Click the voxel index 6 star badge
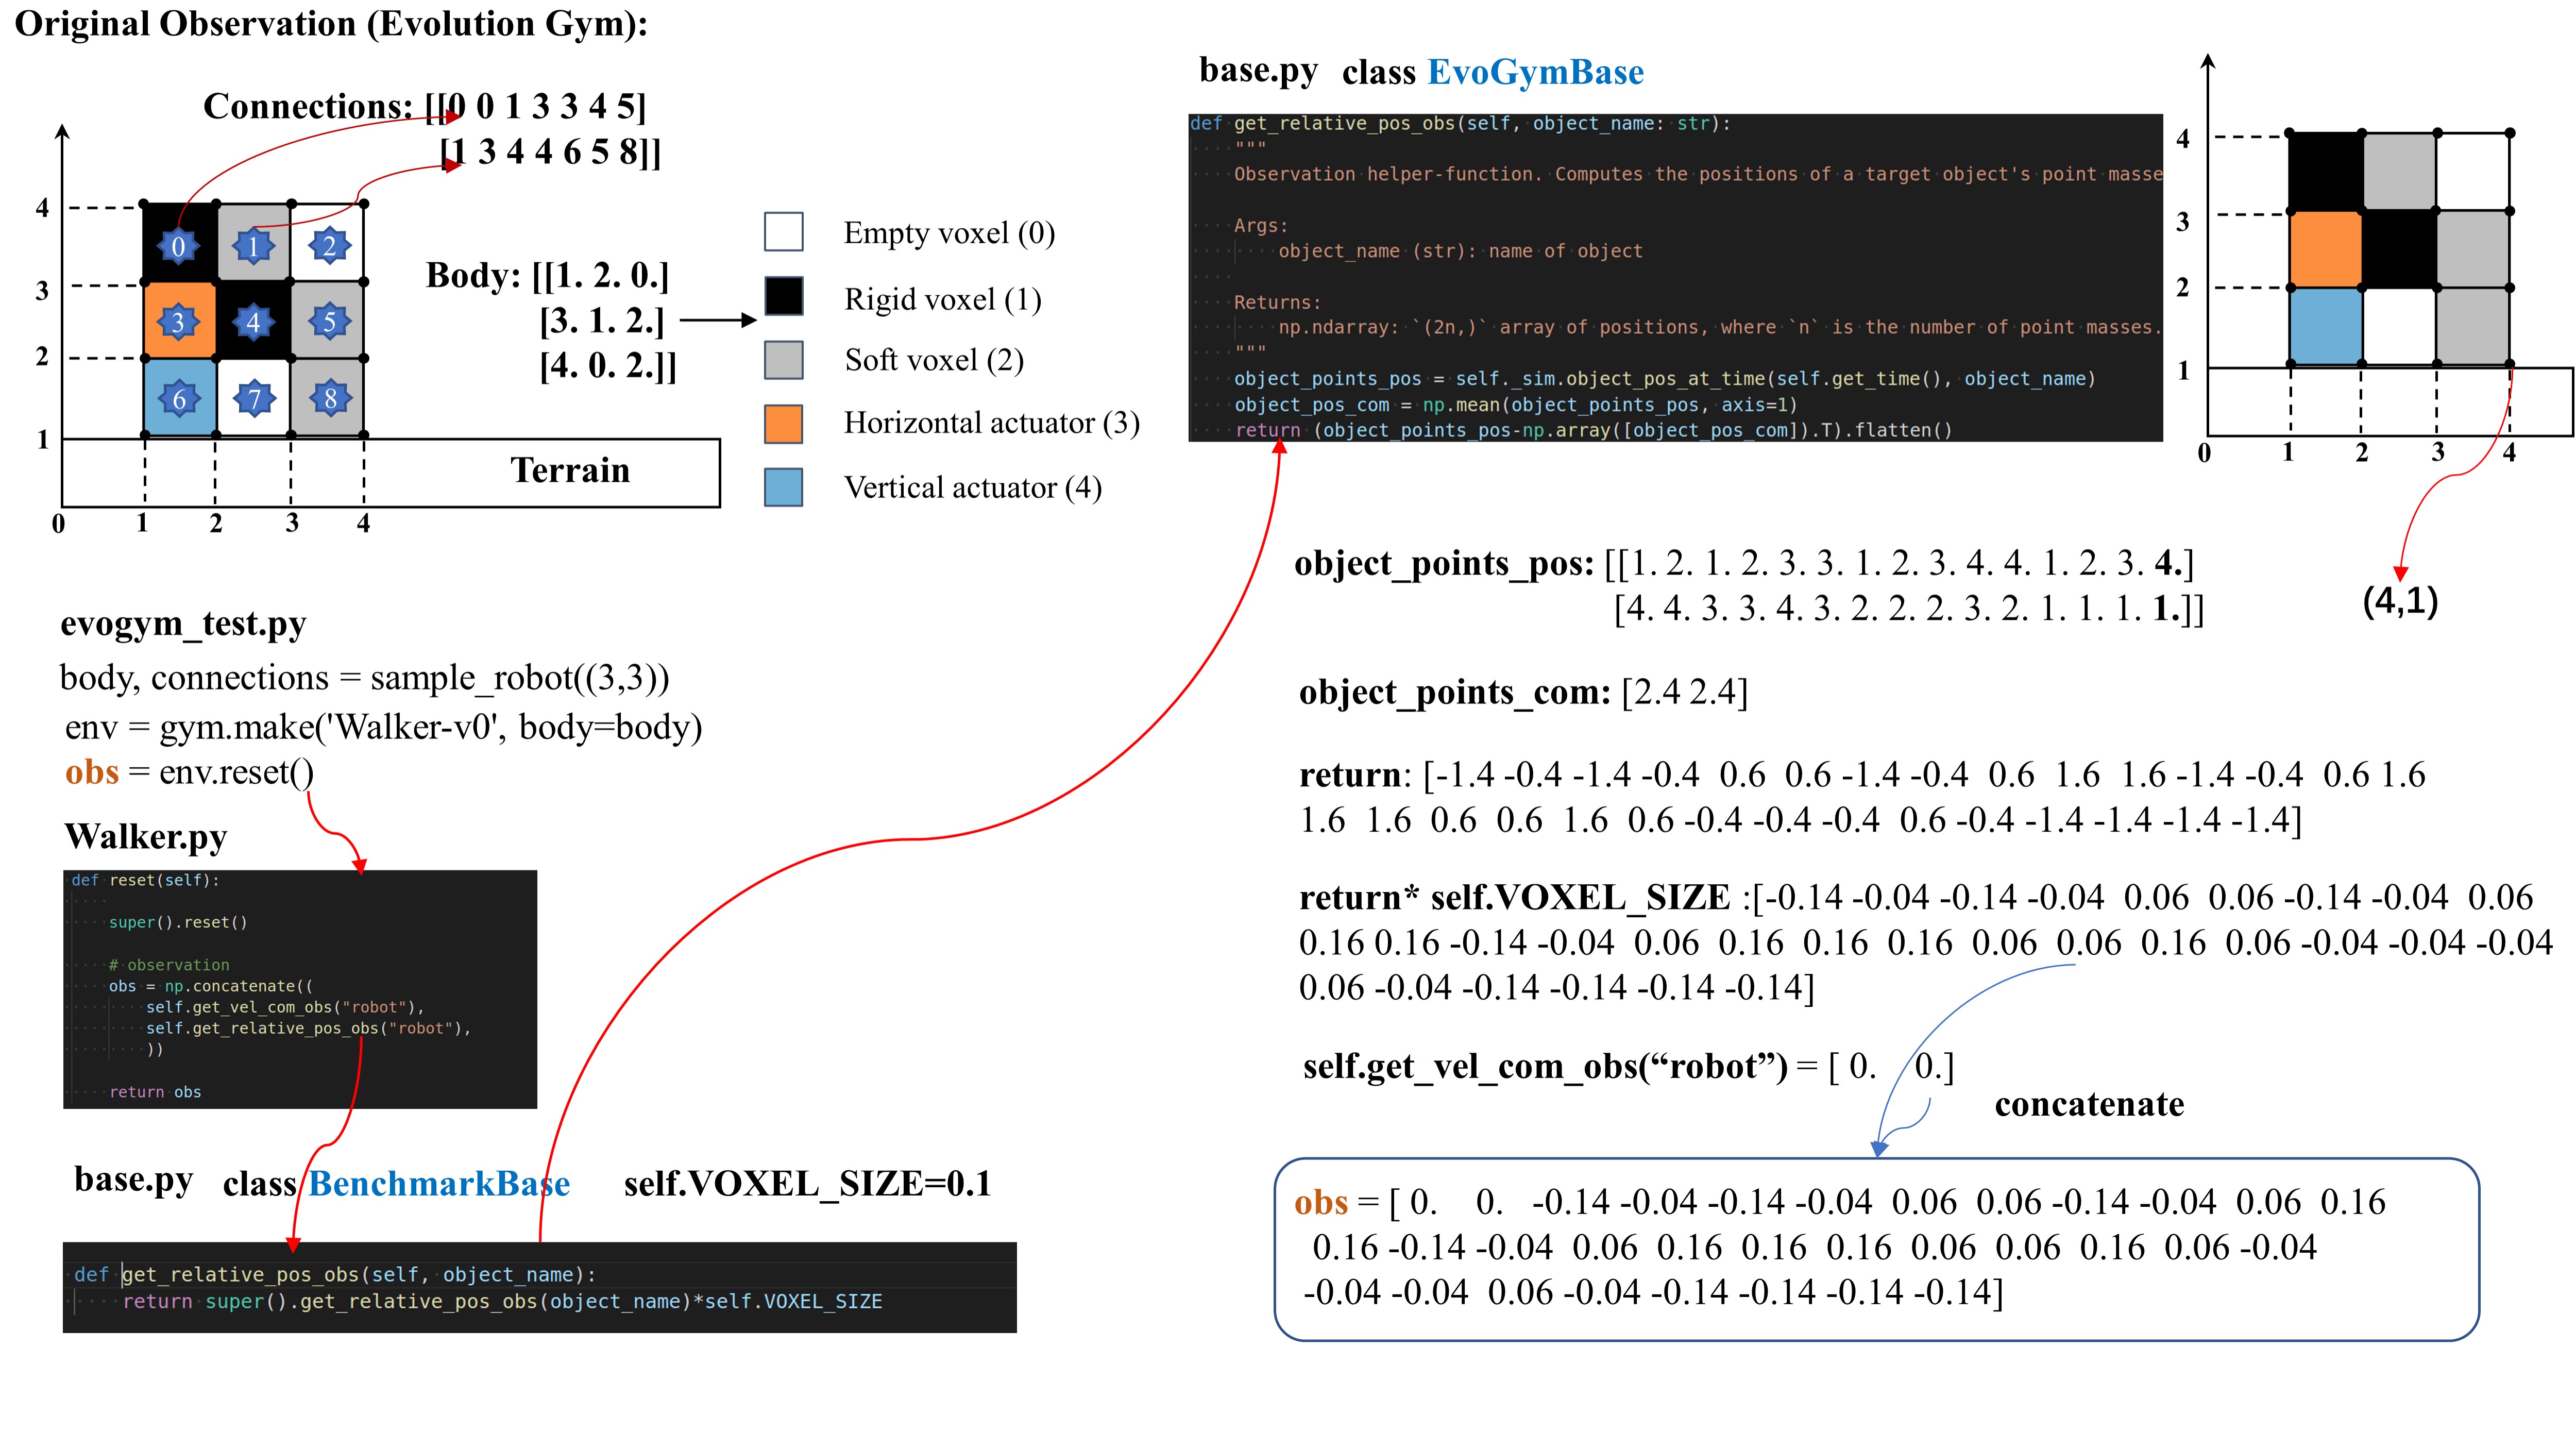The image size is (2576, 1449). click(179, 398)
